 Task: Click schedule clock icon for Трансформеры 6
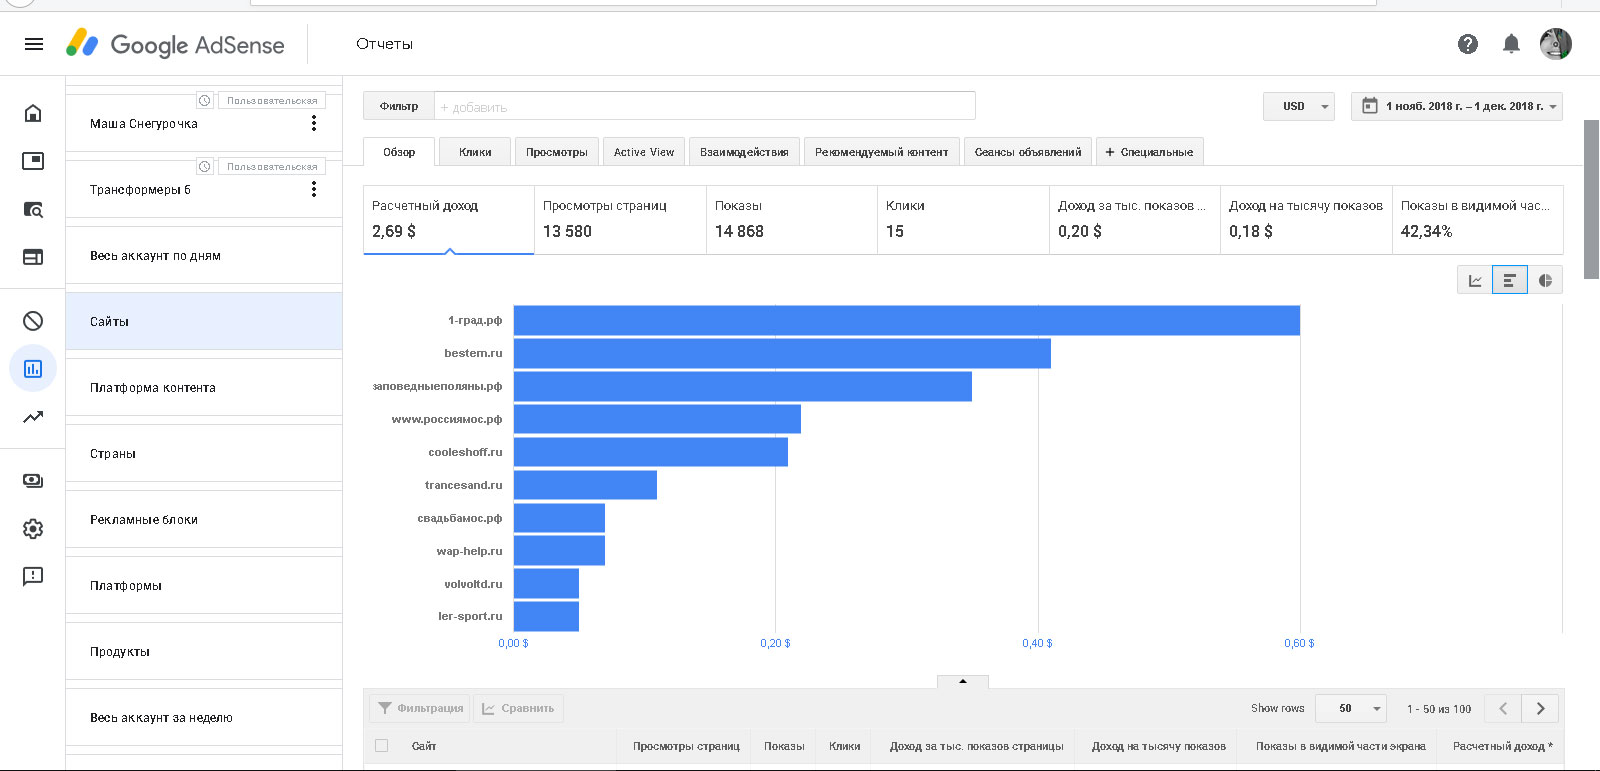coord(205,166)
